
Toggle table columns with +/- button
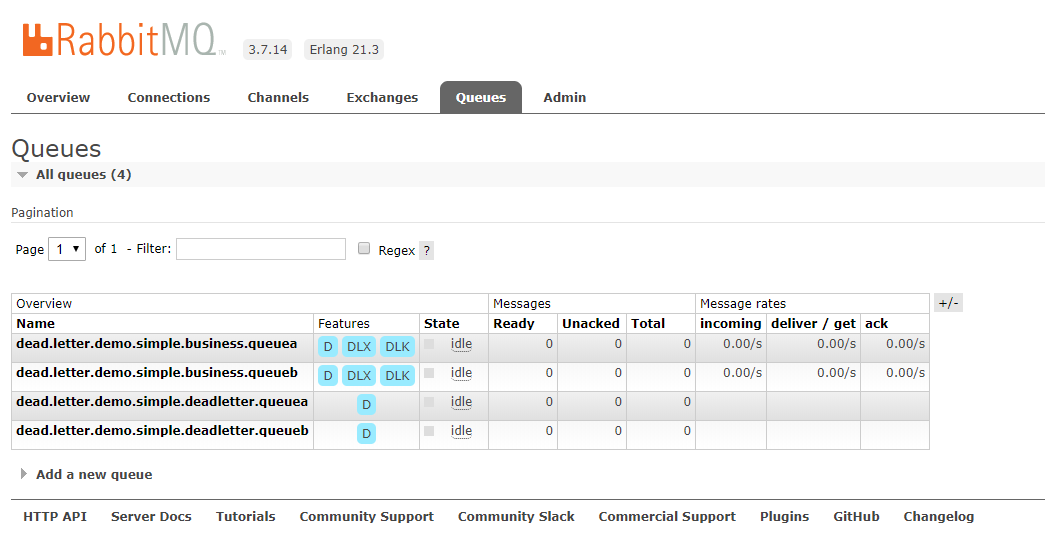point(948,303)
